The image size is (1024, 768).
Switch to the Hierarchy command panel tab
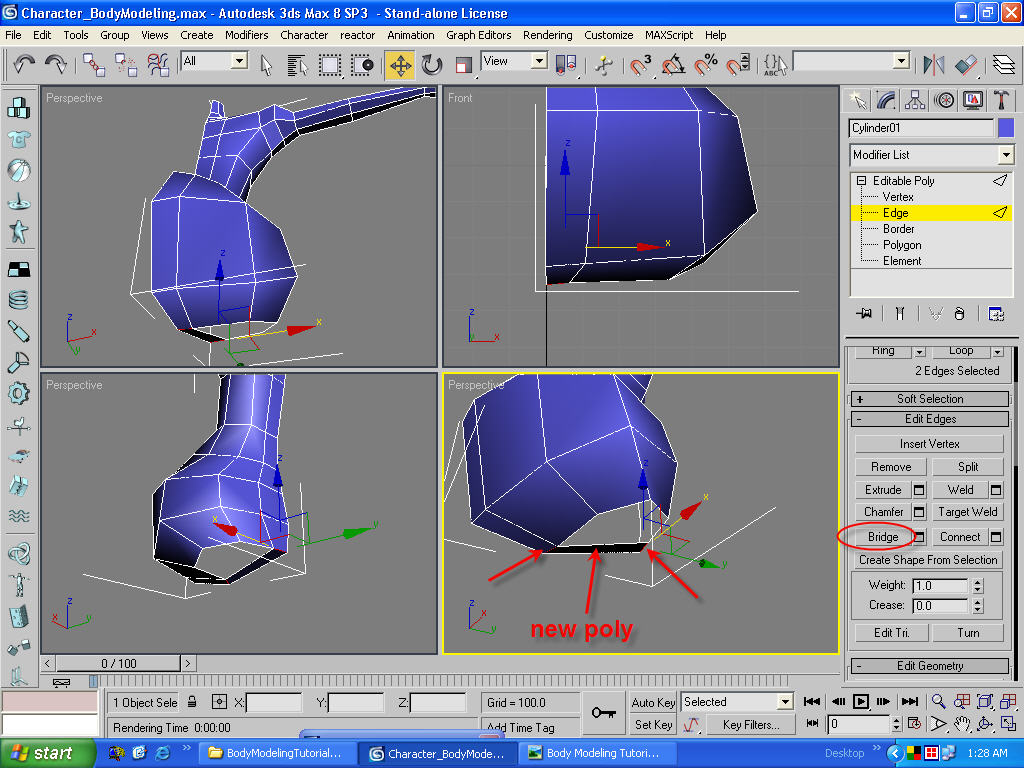coord(915,100)
